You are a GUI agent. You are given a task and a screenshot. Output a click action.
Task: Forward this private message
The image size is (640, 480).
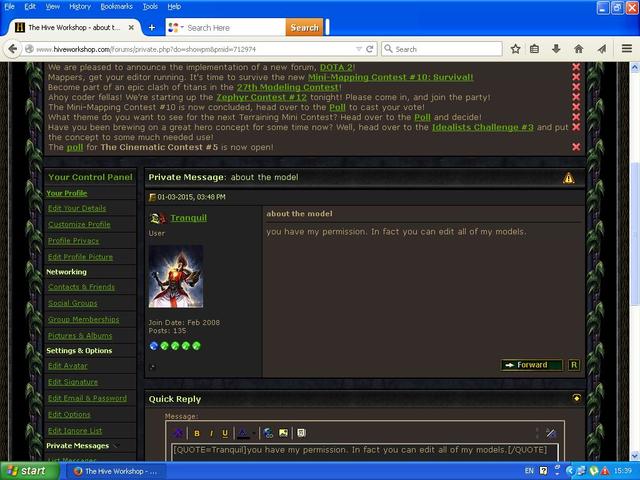click(531, 365)
